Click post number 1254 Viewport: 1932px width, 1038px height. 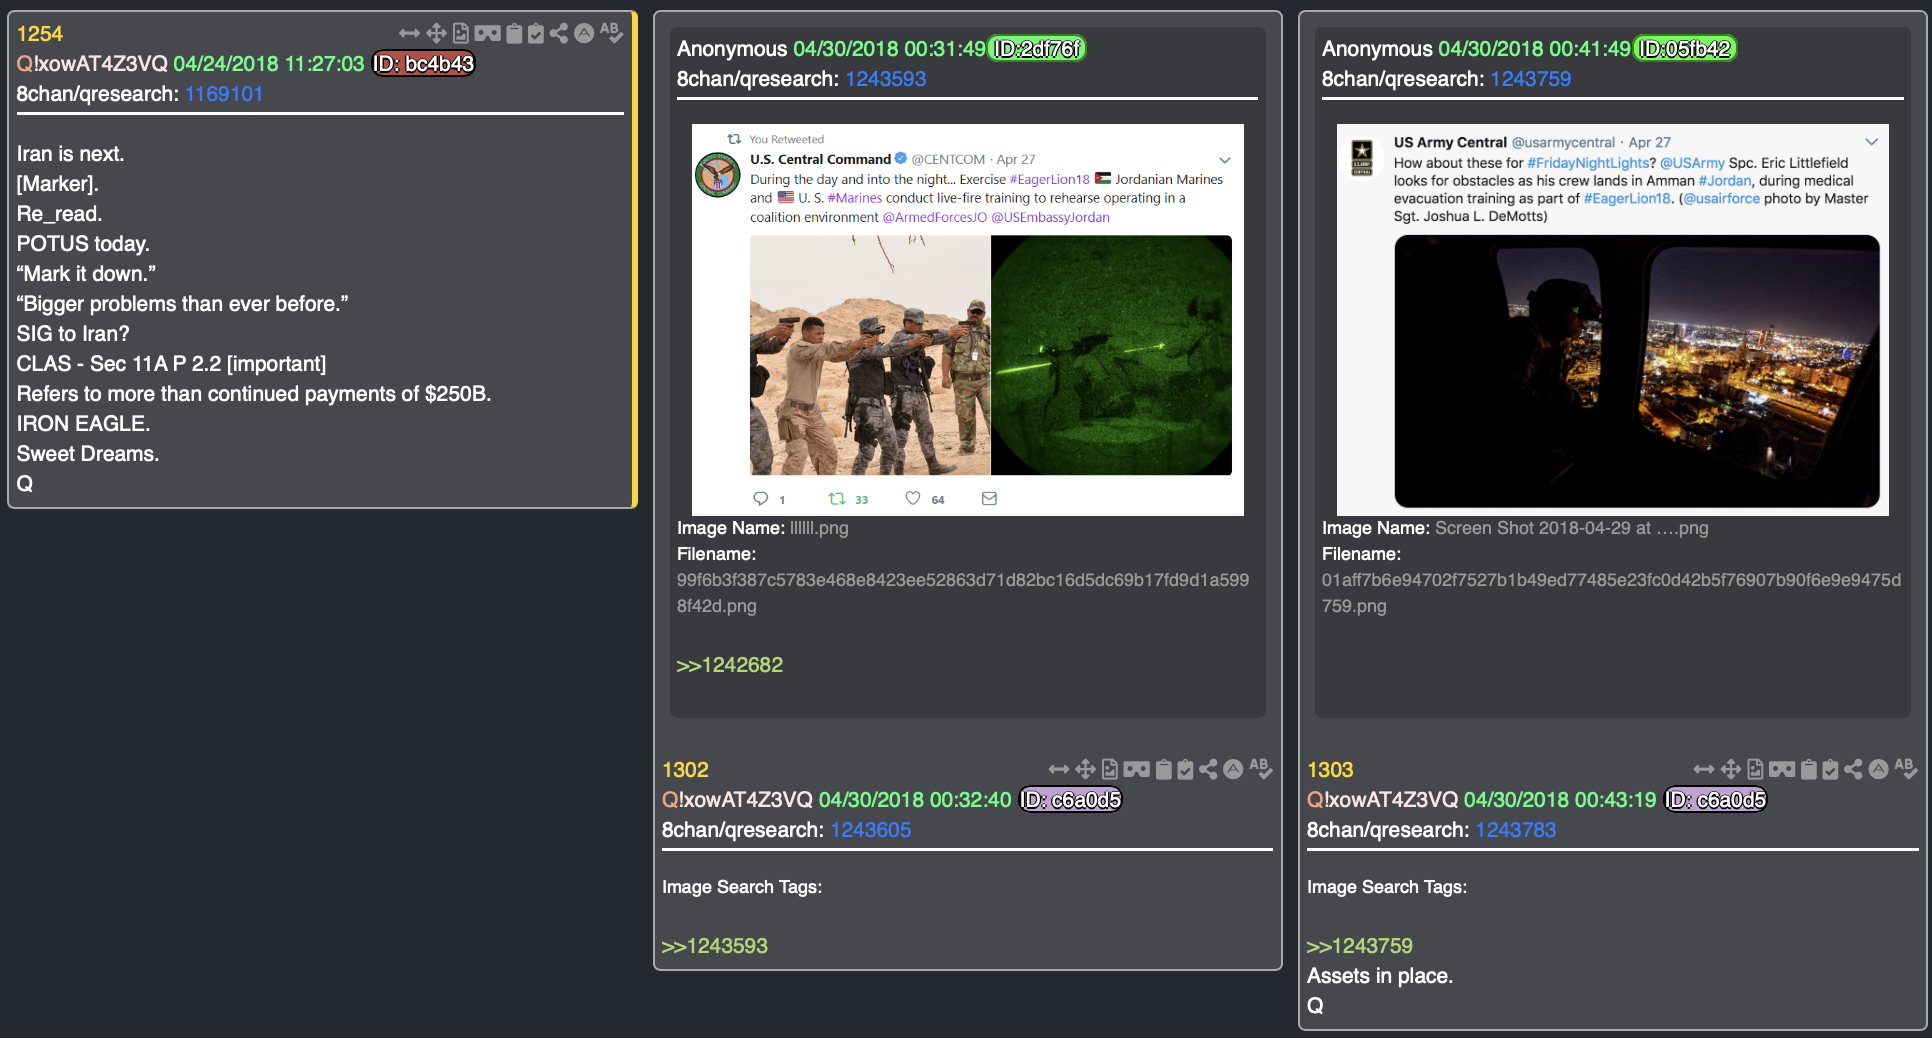[x=40, y=34]
